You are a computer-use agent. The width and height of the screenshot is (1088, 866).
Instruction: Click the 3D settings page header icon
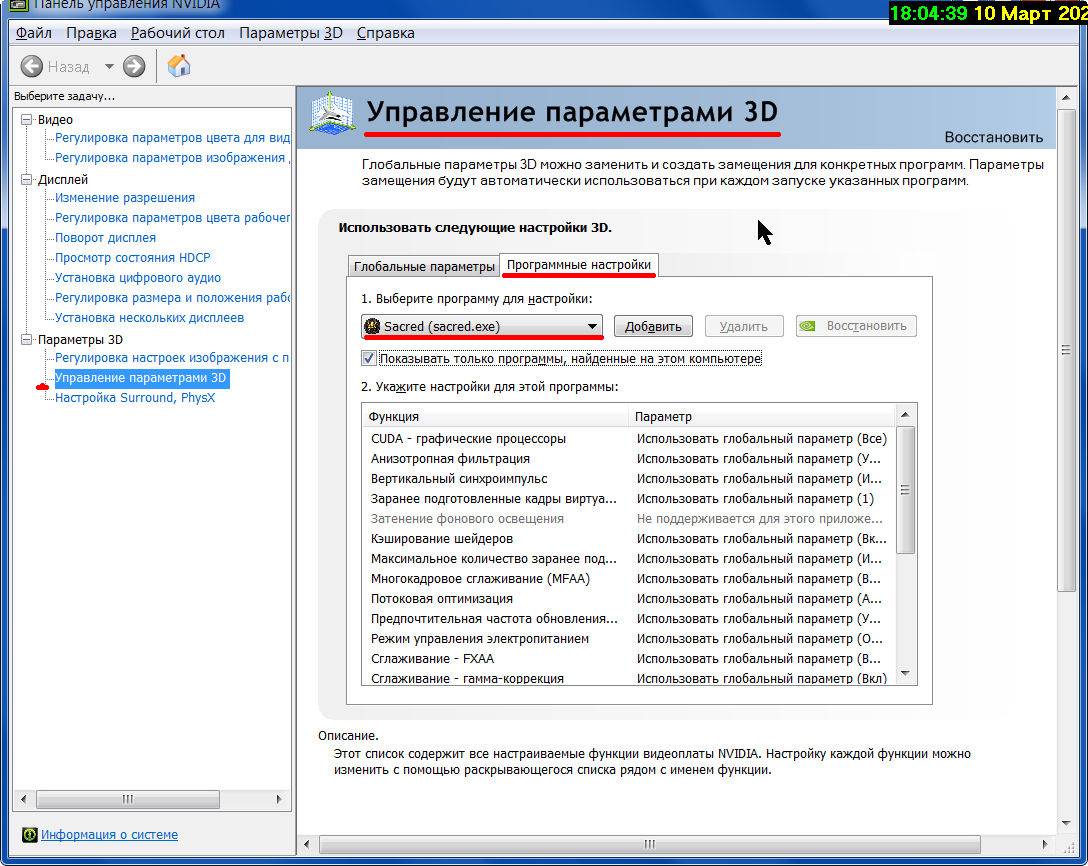[x=333, y=113]
